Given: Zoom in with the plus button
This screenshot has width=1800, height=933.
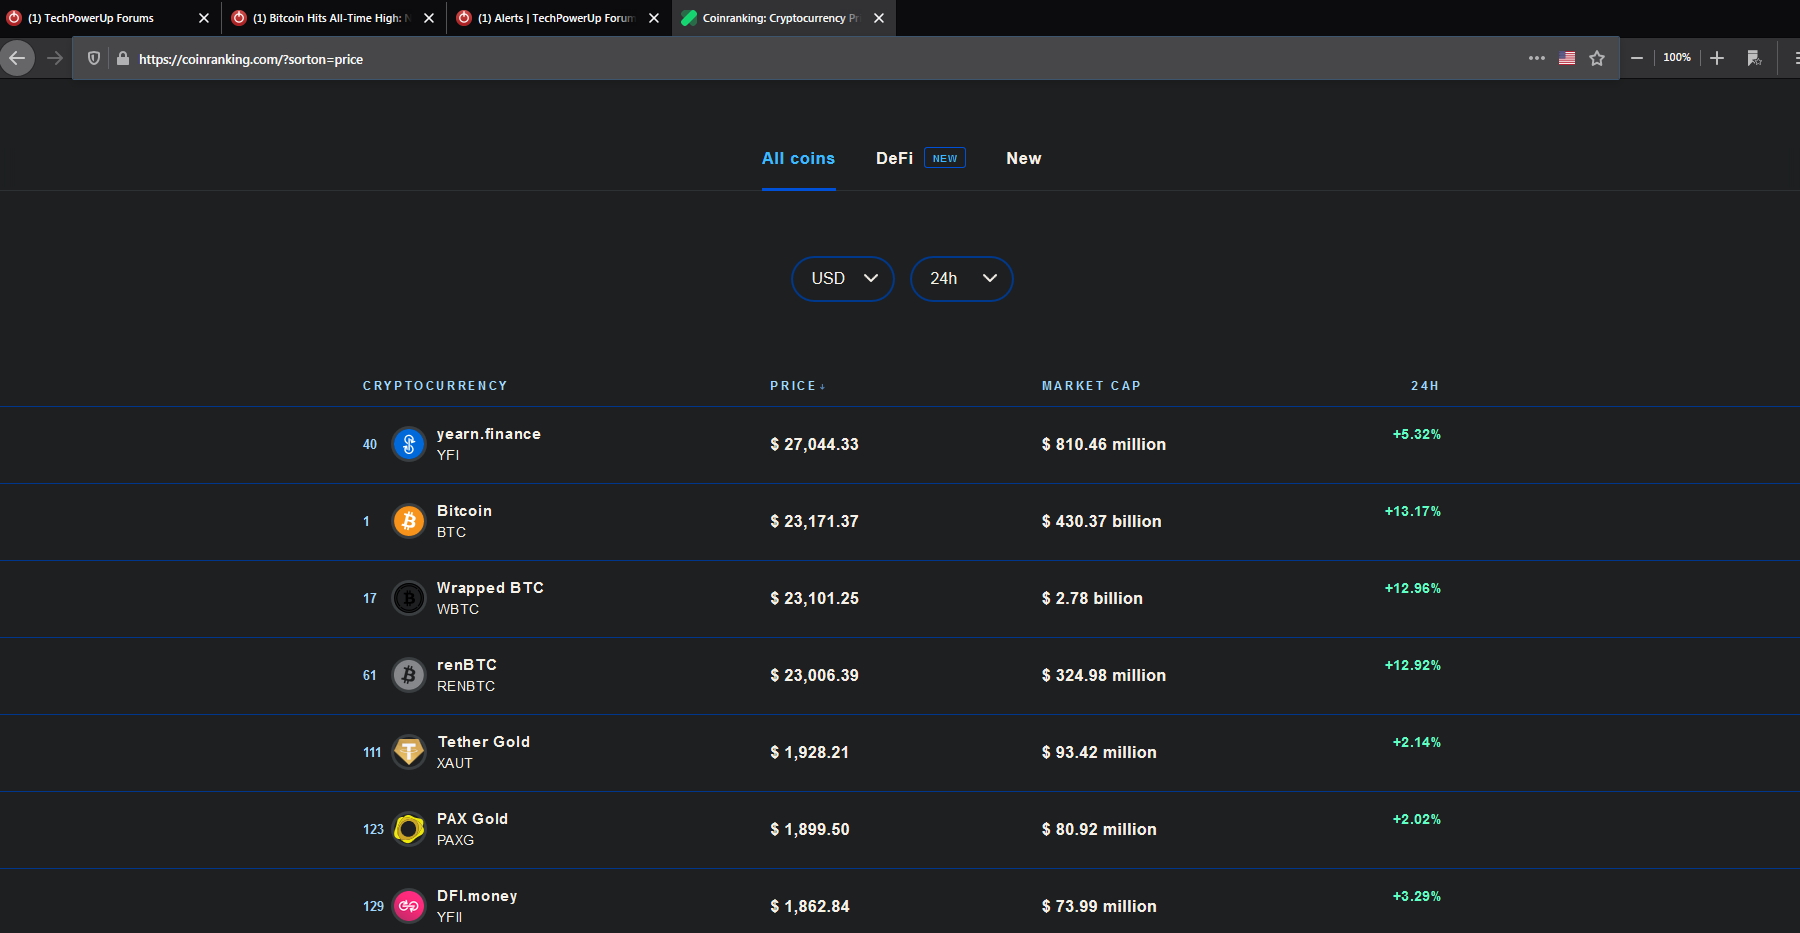Looking at the screenshot, I should 1717,58.
